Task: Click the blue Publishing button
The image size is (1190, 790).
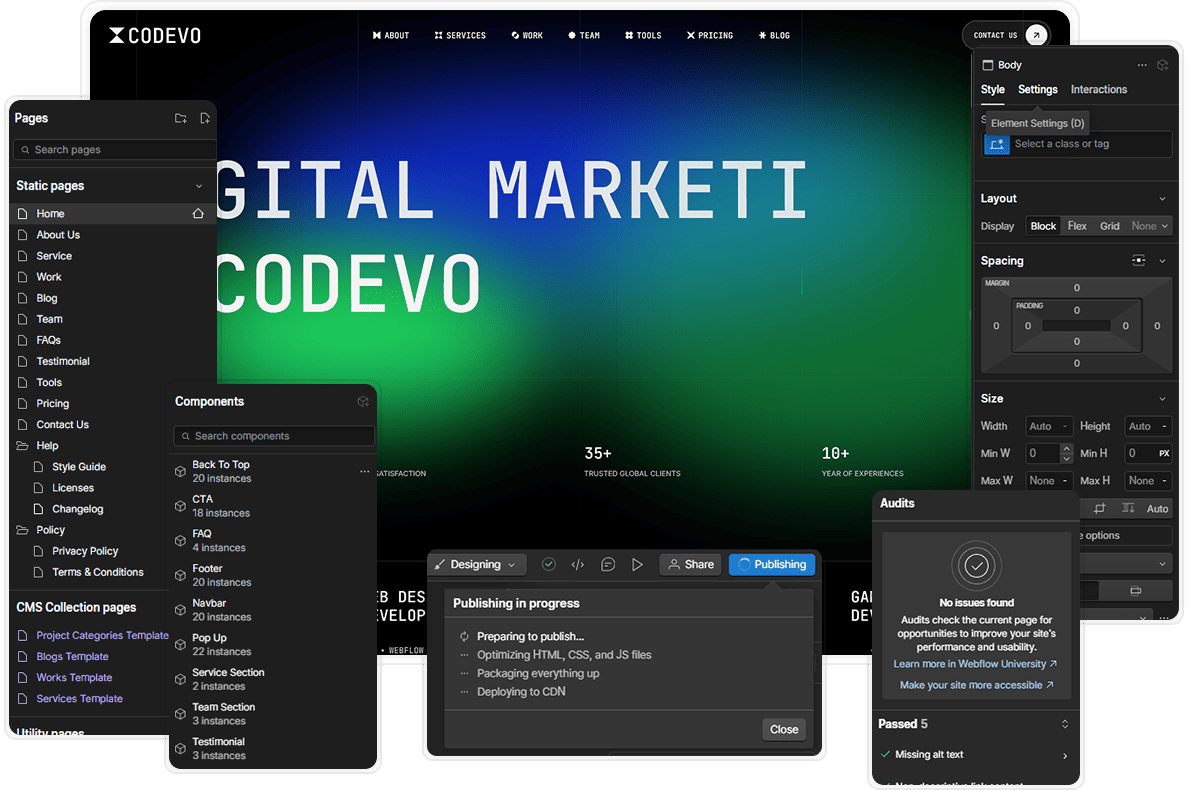Action: click(772, 565)
